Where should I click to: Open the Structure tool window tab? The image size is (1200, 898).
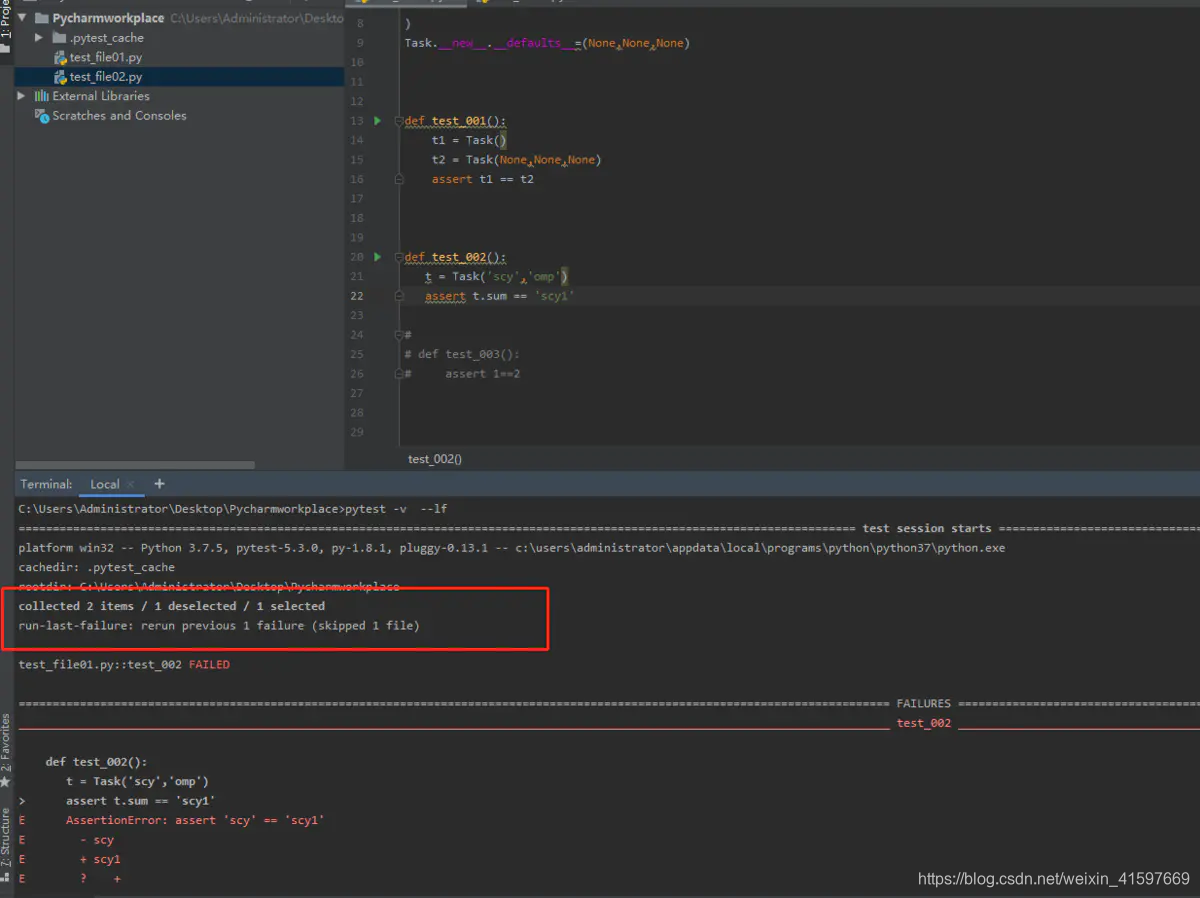[6, 845]
